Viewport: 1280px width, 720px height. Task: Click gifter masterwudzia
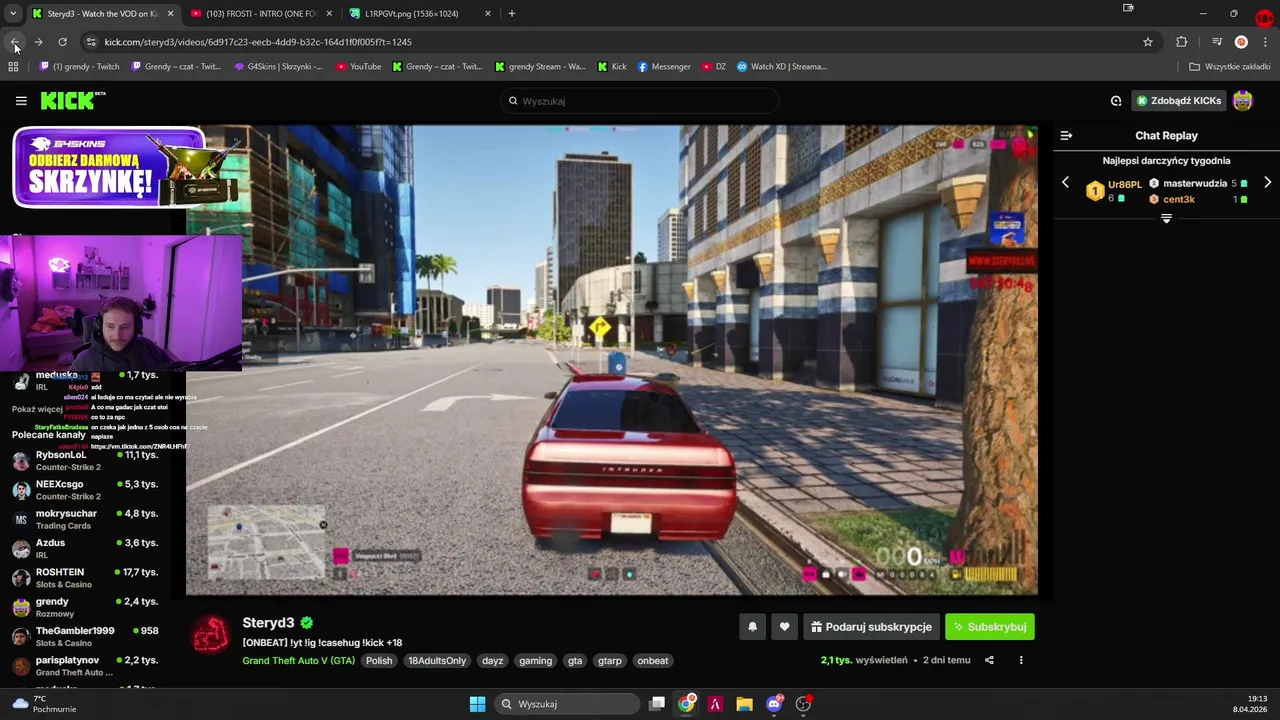pos(1194,184)
